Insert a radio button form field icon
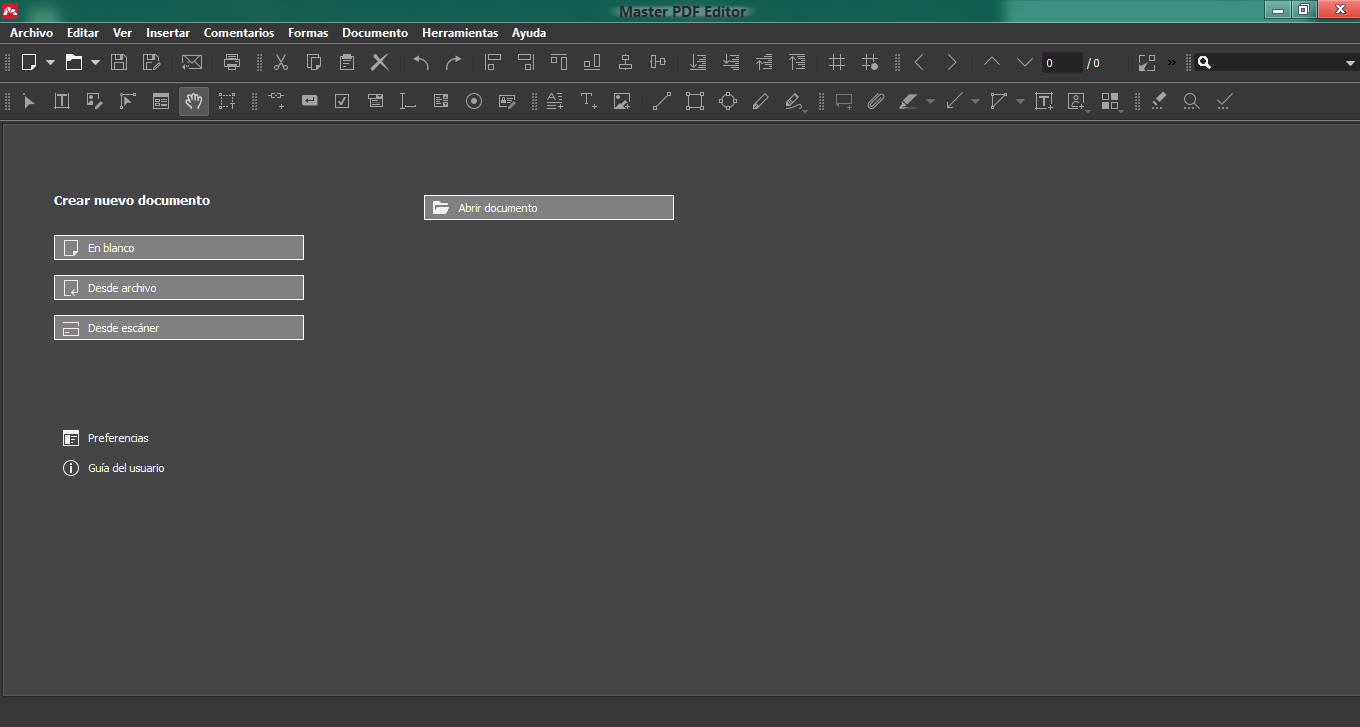This screenshot has height=727, width=1360. (x=474, y=101)
